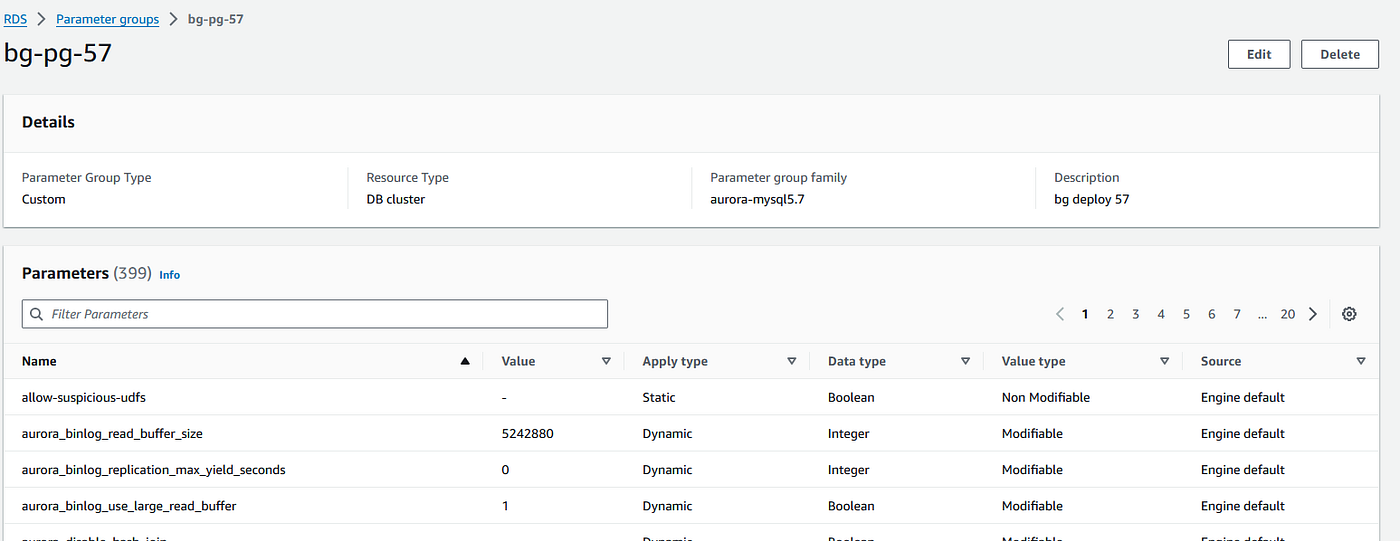Sort by Name ascending arrow
The height and width of the screenshot is (541, 1400).
click(464, 361)
